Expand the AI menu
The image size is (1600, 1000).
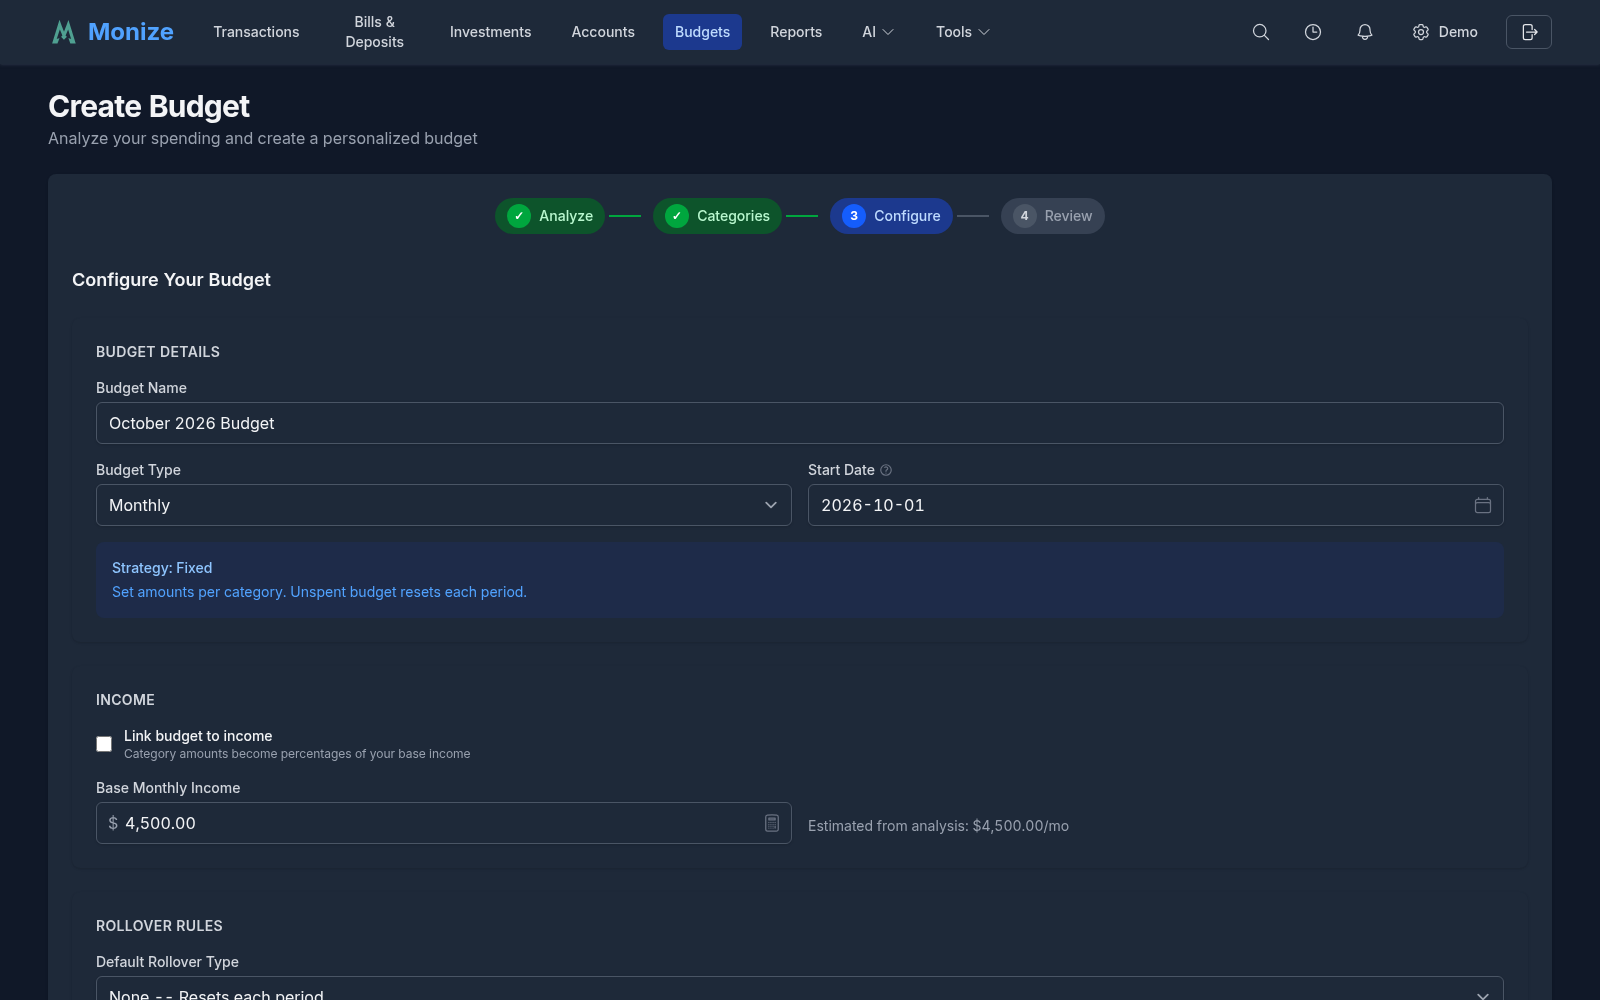tap(878, 32)
